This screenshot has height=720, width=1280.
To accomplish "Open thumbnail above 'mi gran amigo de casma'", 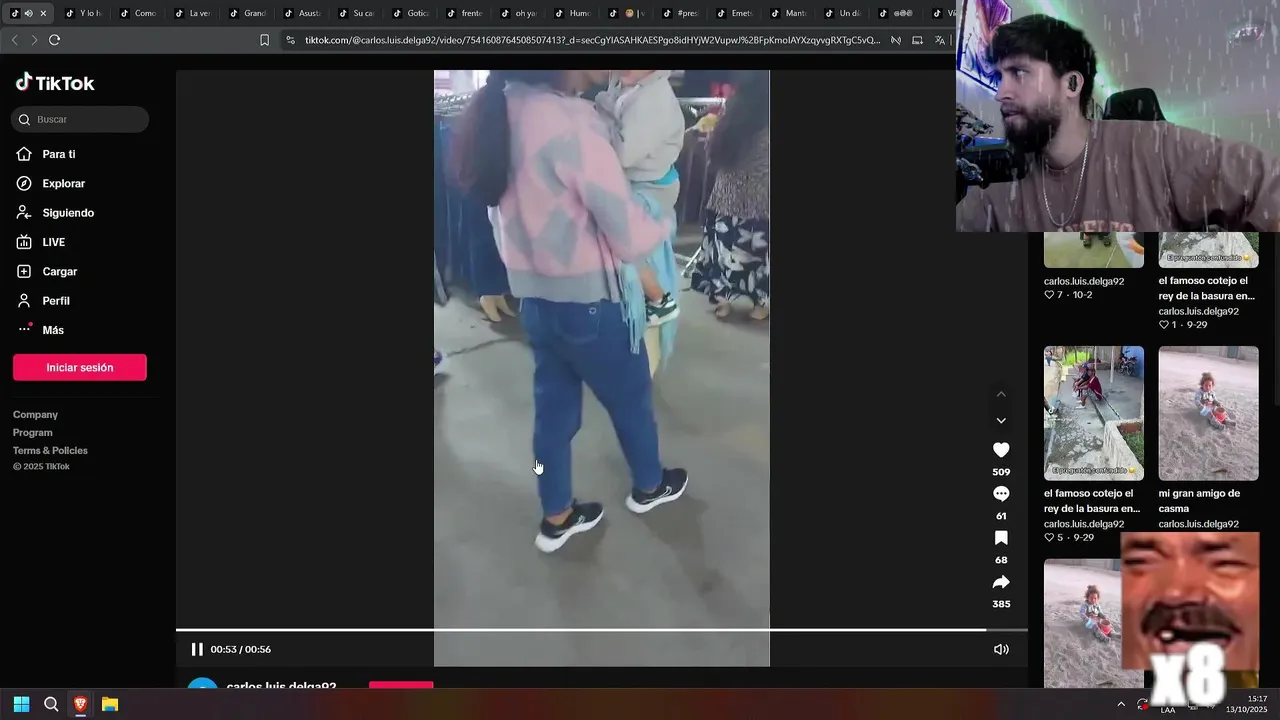I will (x=1208, y=413).
